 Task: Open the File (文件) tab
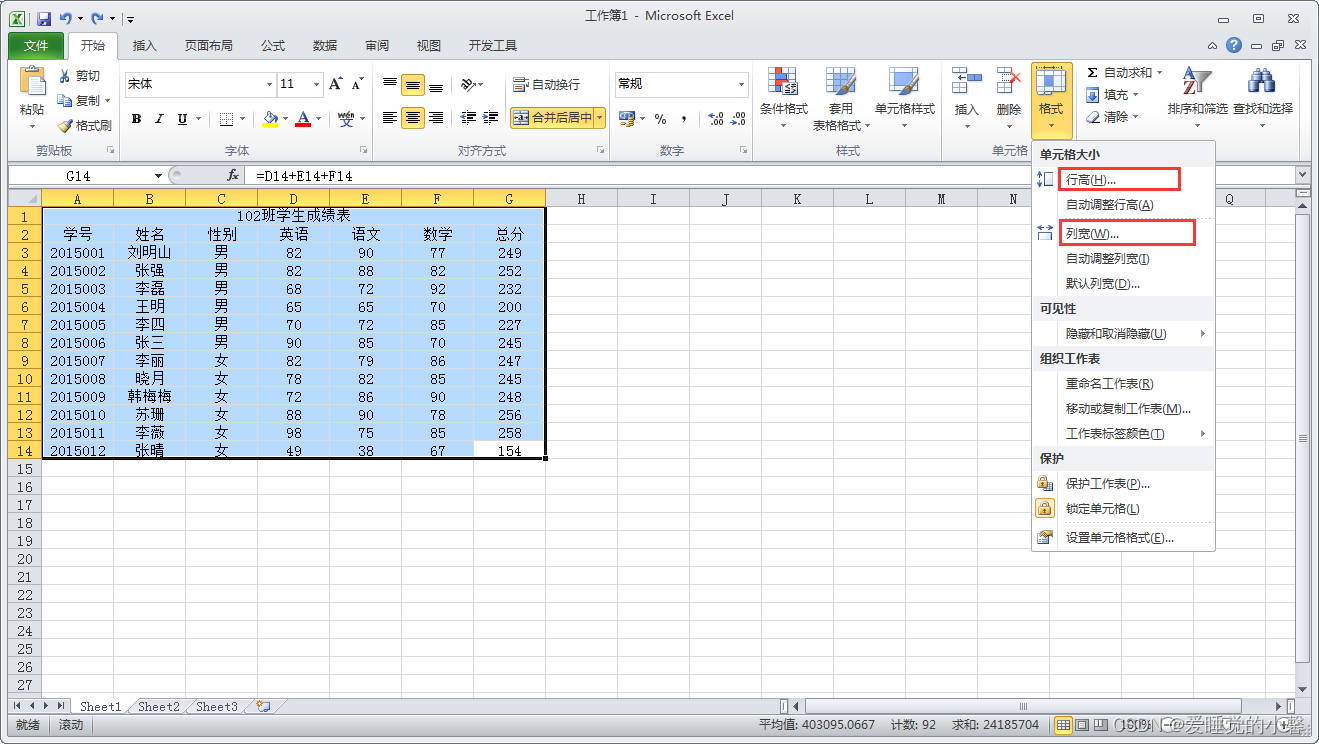click(x=36, y=46)
